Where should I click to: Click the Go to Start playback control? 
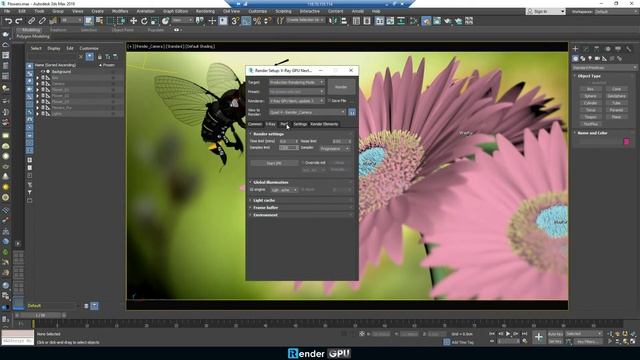pyautogui.click(x=492, y=334)
